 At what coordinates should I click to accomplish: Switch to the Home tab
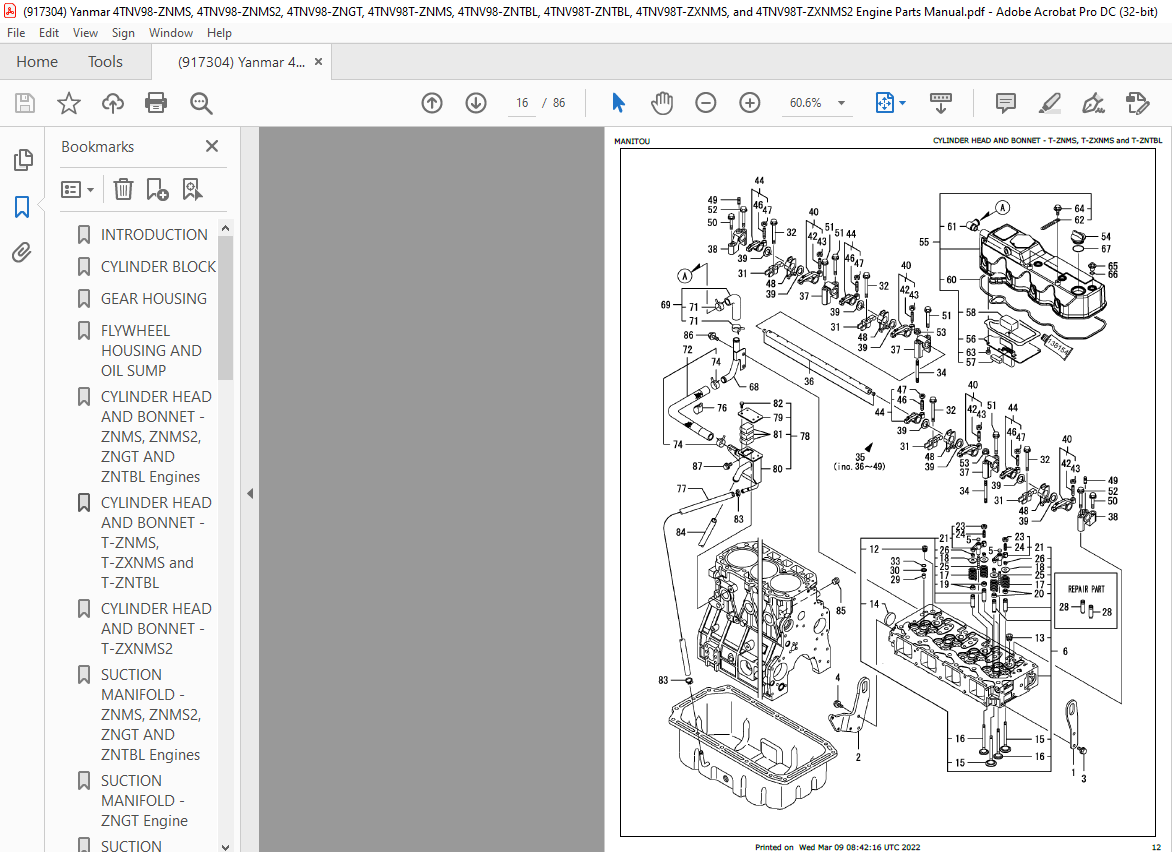click(37, 62)
